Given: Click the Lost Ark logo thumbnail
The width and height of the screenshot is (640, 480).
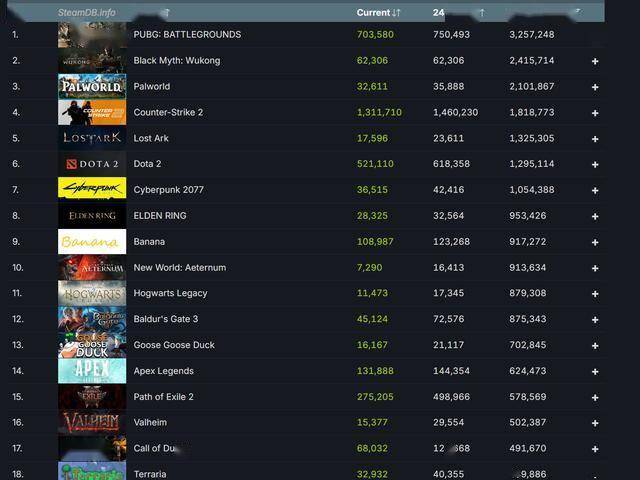Looking at the screenshot, I should click(x=92, y=138).
